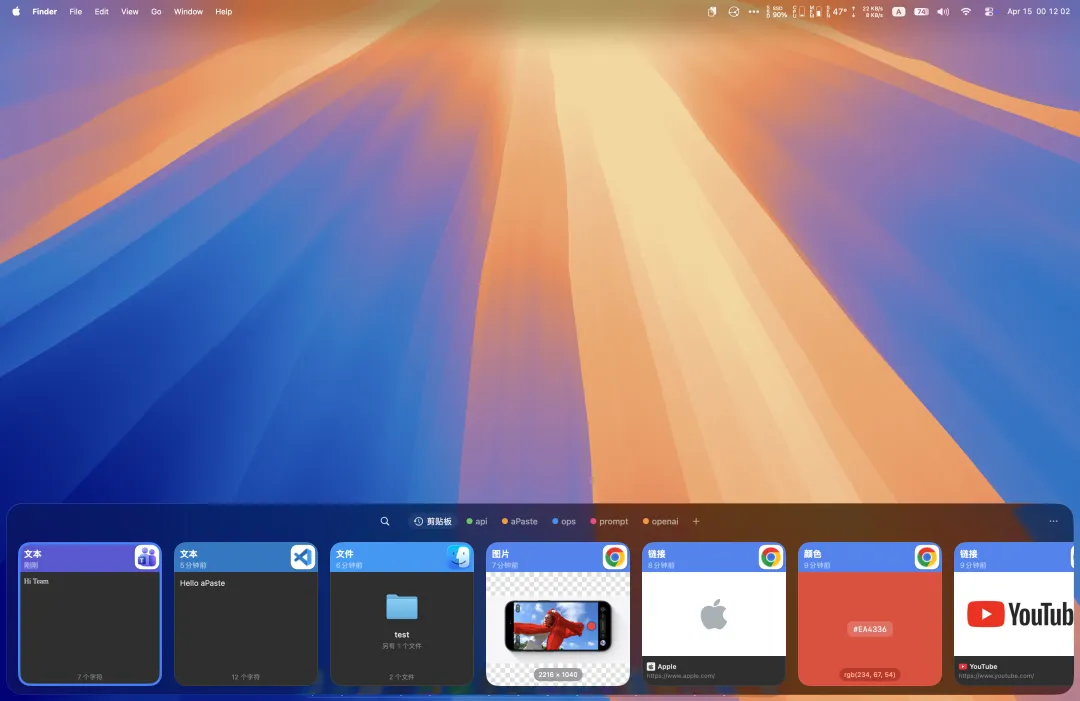
Task: Click the 47° temperature sensor status
Action: point(837,12)
